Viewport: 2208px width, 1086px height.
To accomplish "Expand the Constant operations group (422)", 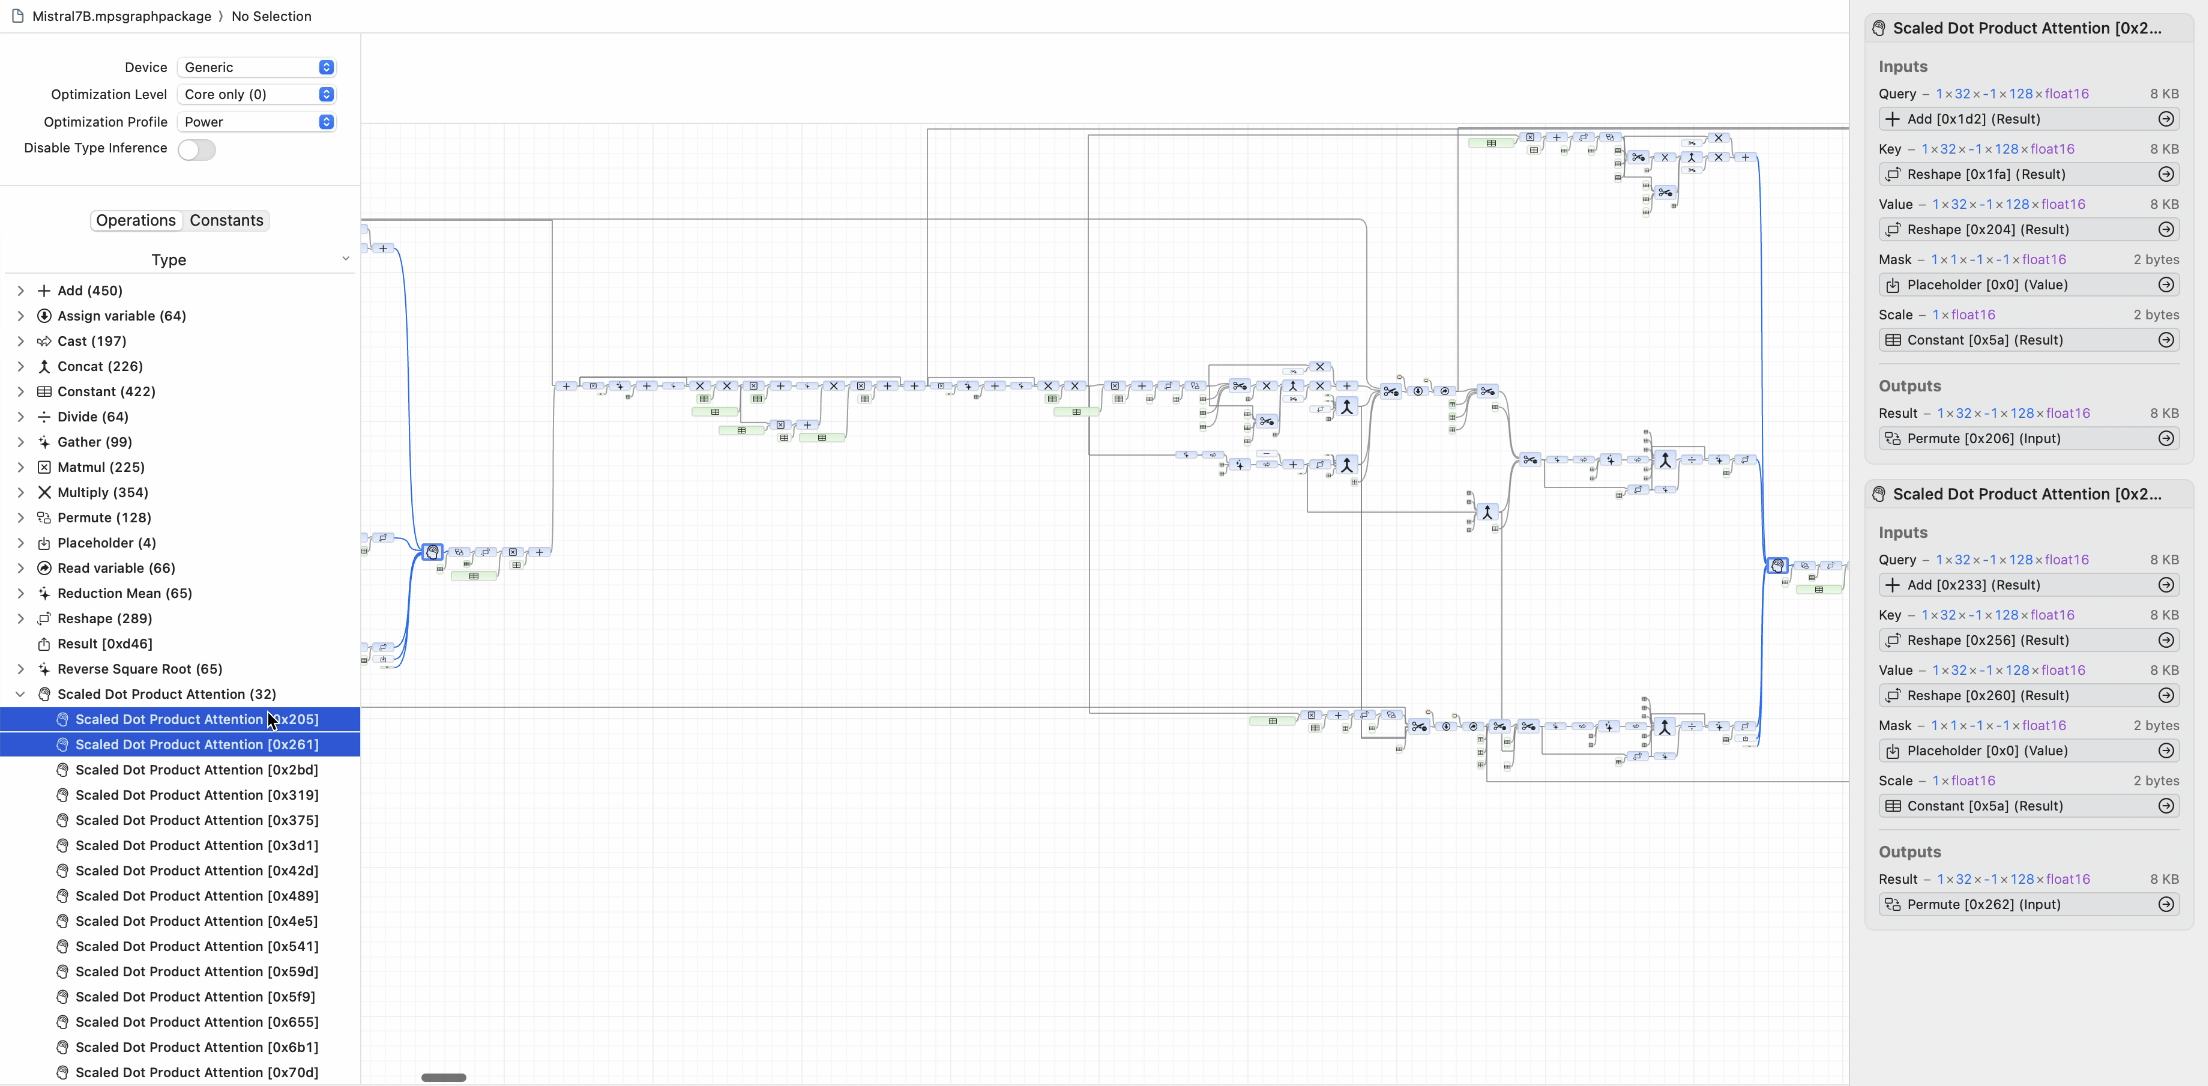I will 20,390.
